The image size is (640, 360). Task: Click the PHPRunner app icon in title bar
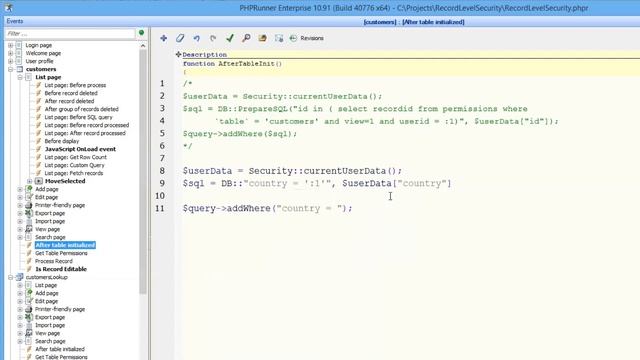8,7
